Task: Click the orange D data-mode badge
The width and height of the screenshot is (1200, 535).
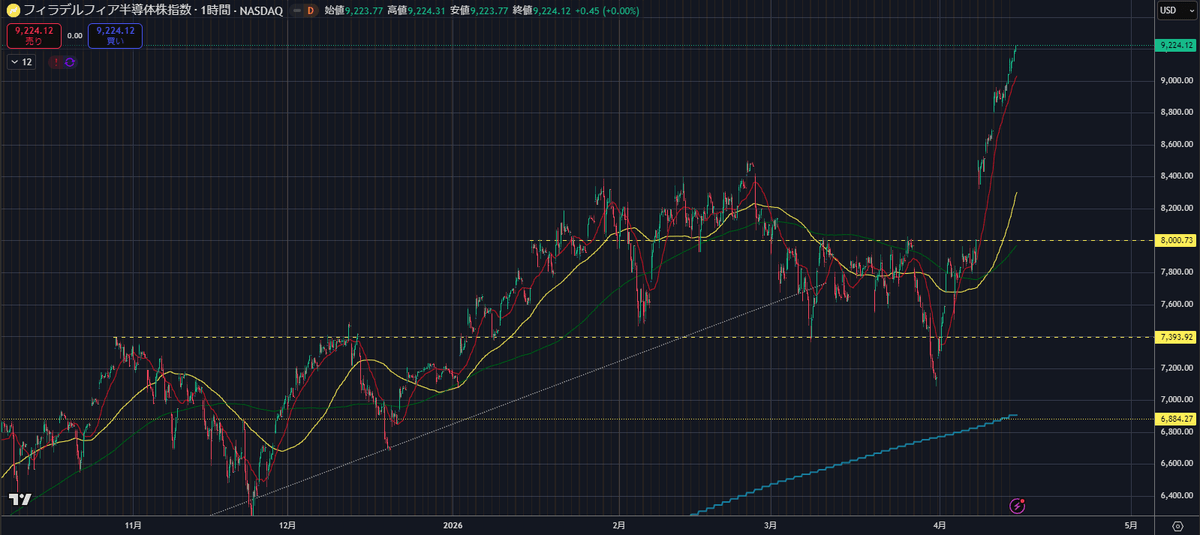Action: point(310,10)
